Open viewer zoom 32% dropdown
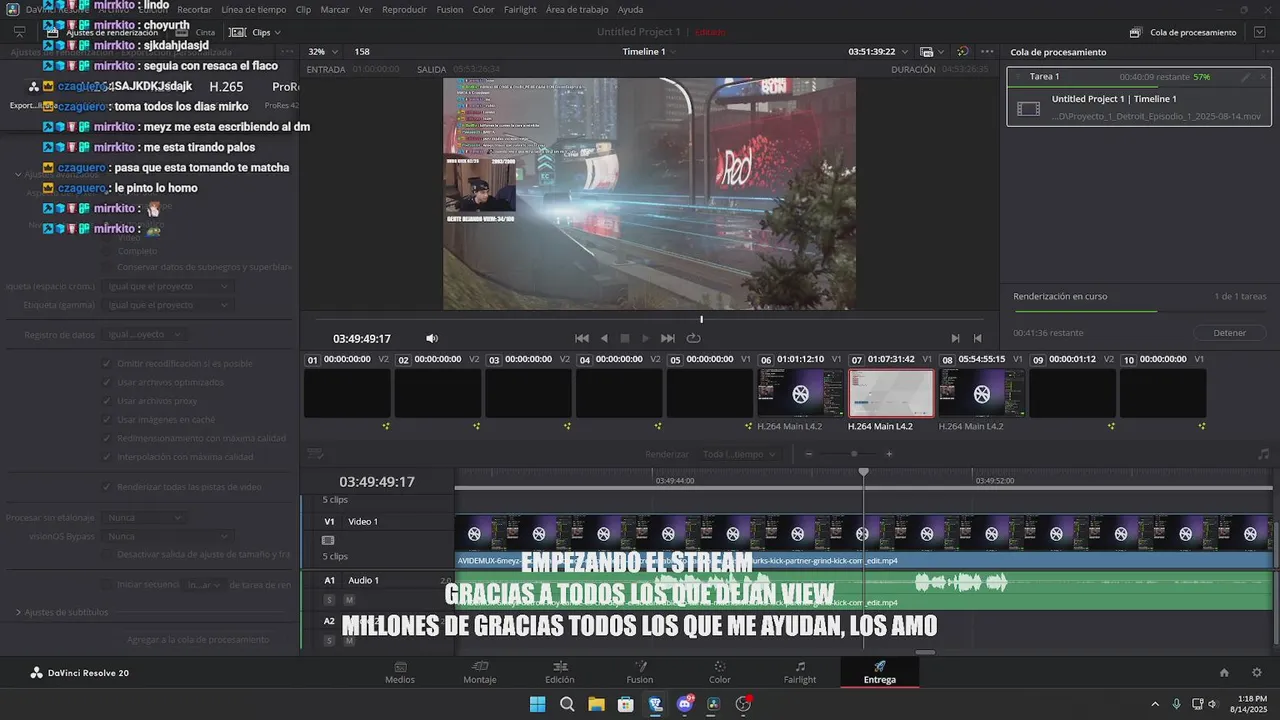 (x=322, y=51)
